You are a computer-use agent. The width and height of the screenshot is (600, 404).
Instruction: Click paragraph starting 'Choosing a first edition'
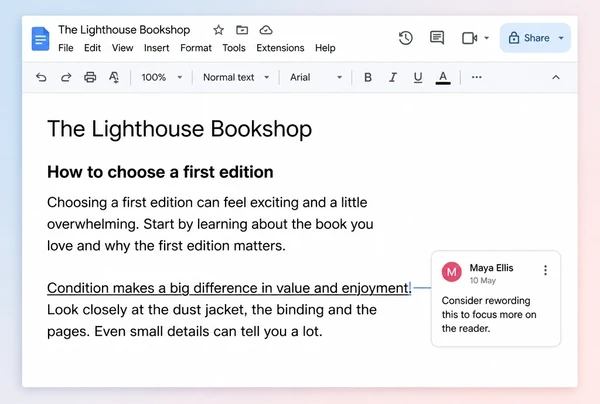210,224
